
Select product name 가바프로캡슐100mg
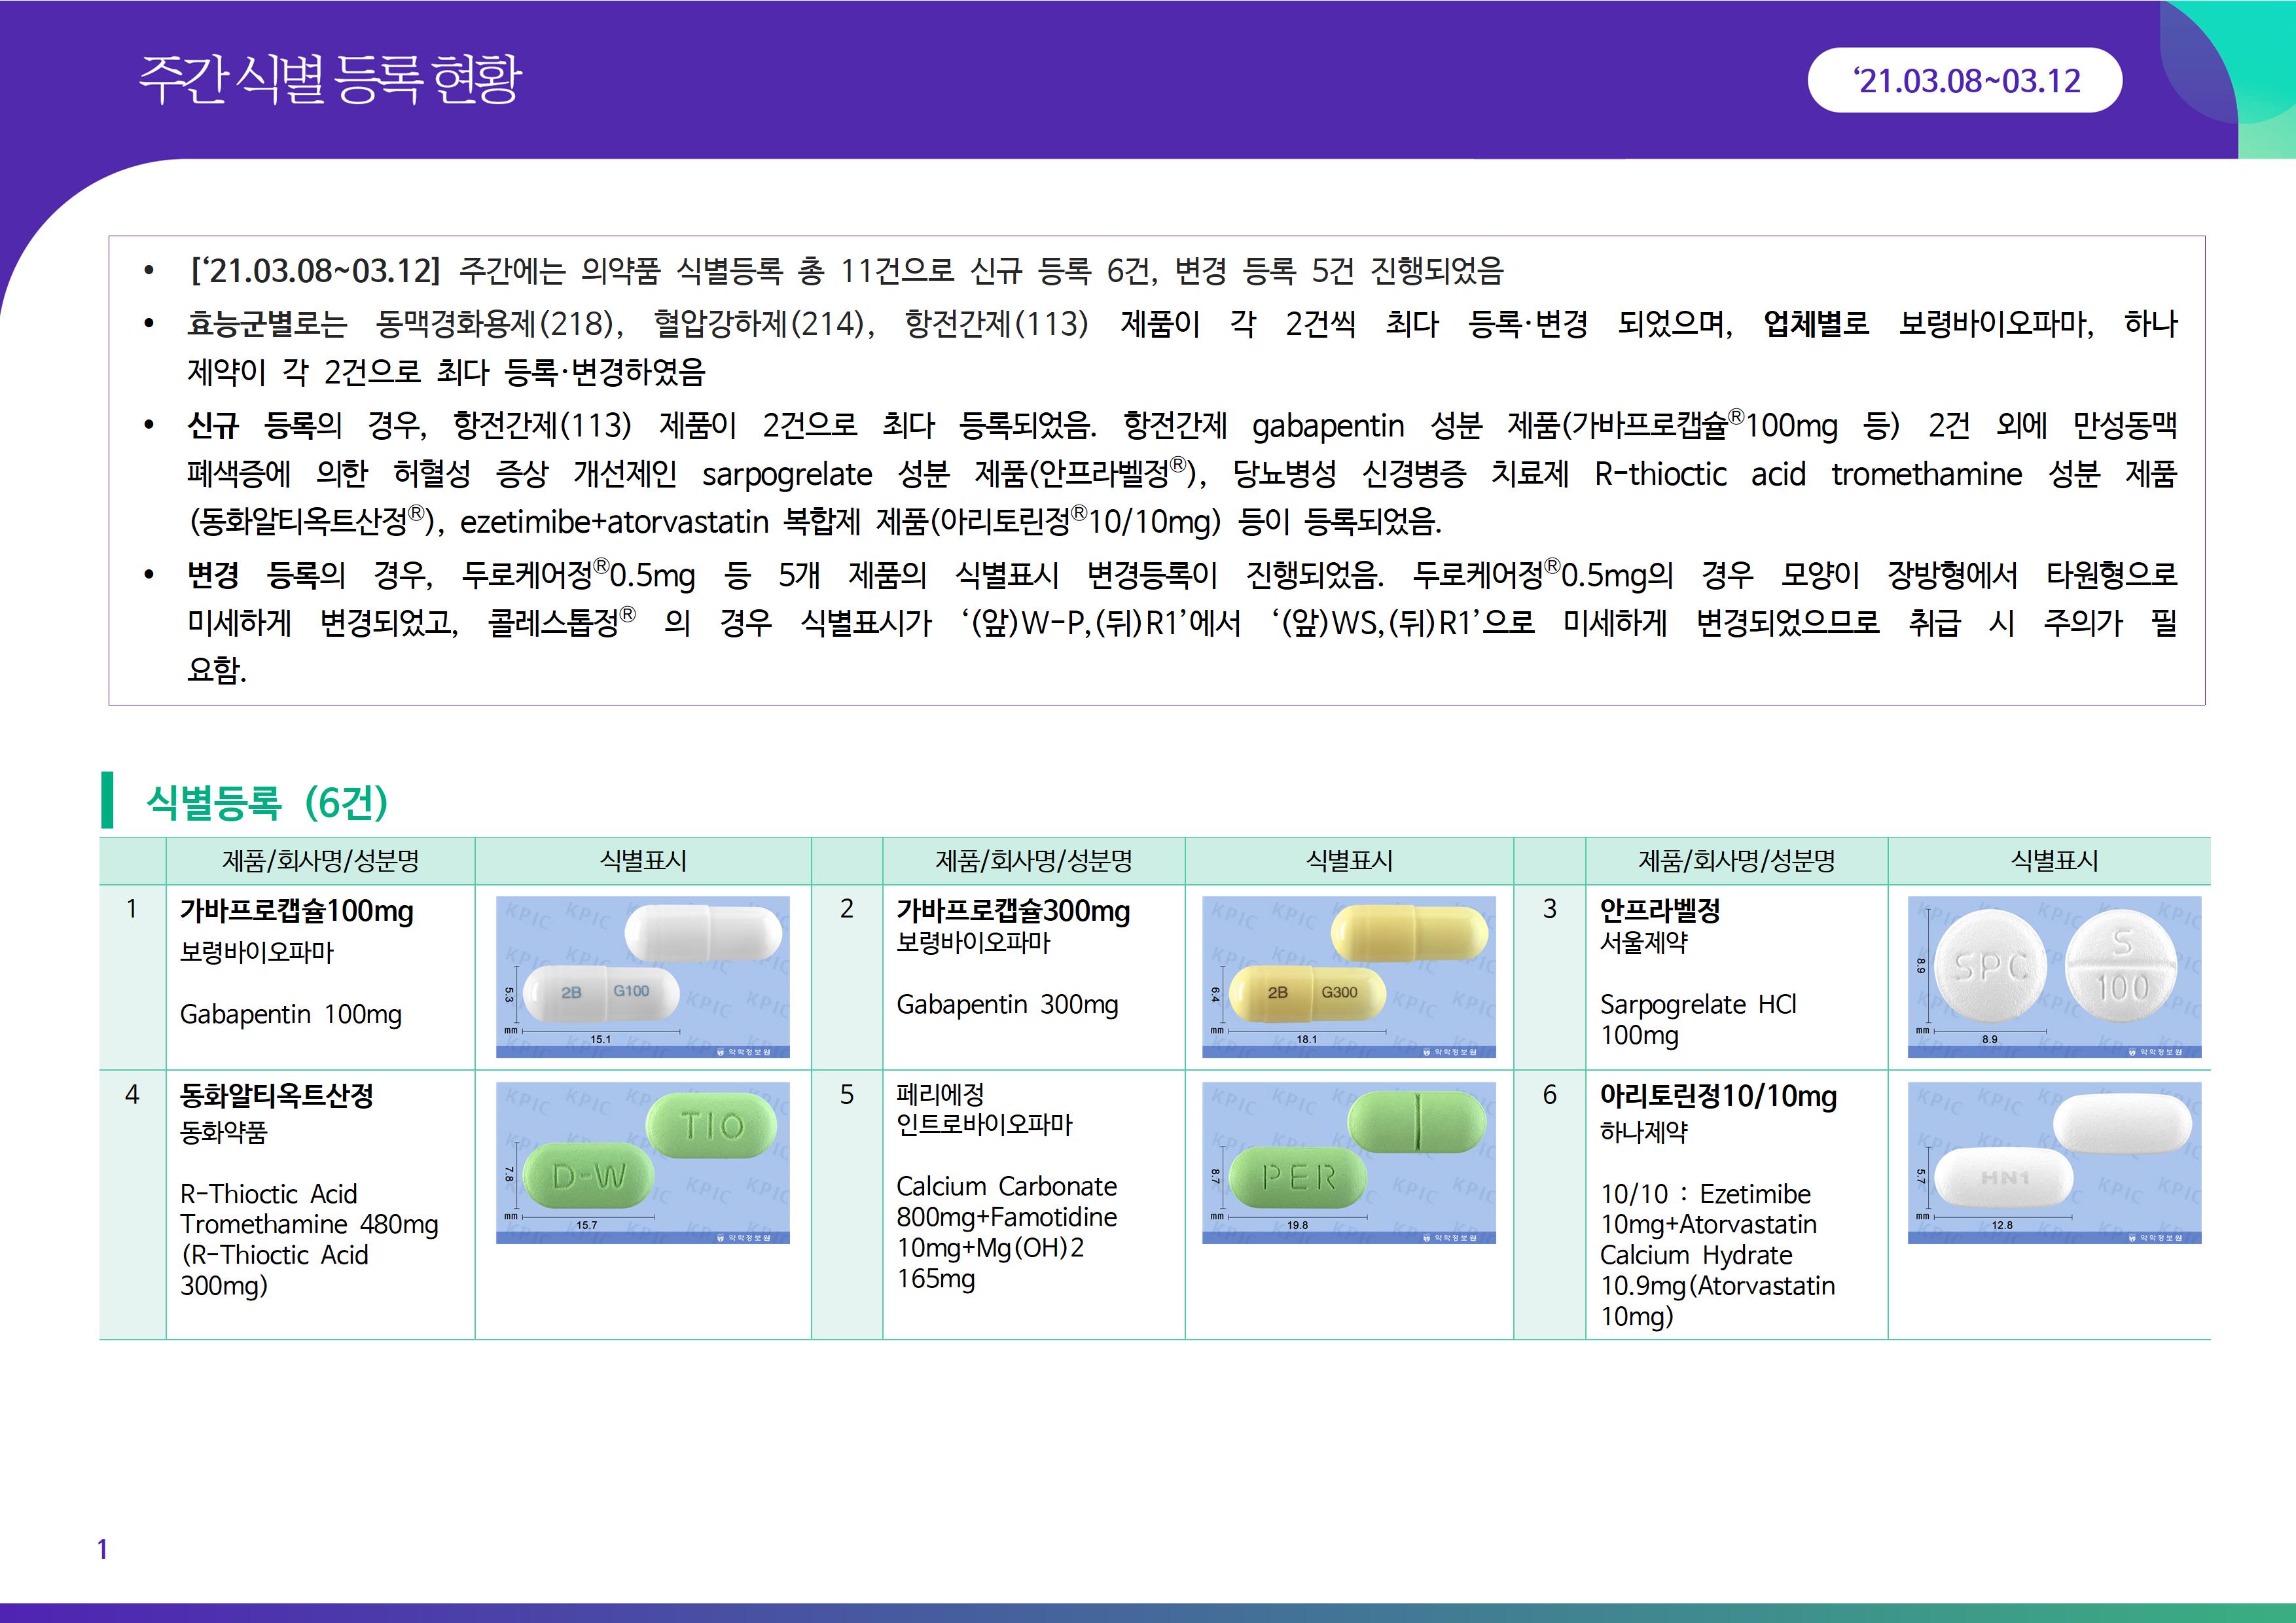click(x=296, y=911)
